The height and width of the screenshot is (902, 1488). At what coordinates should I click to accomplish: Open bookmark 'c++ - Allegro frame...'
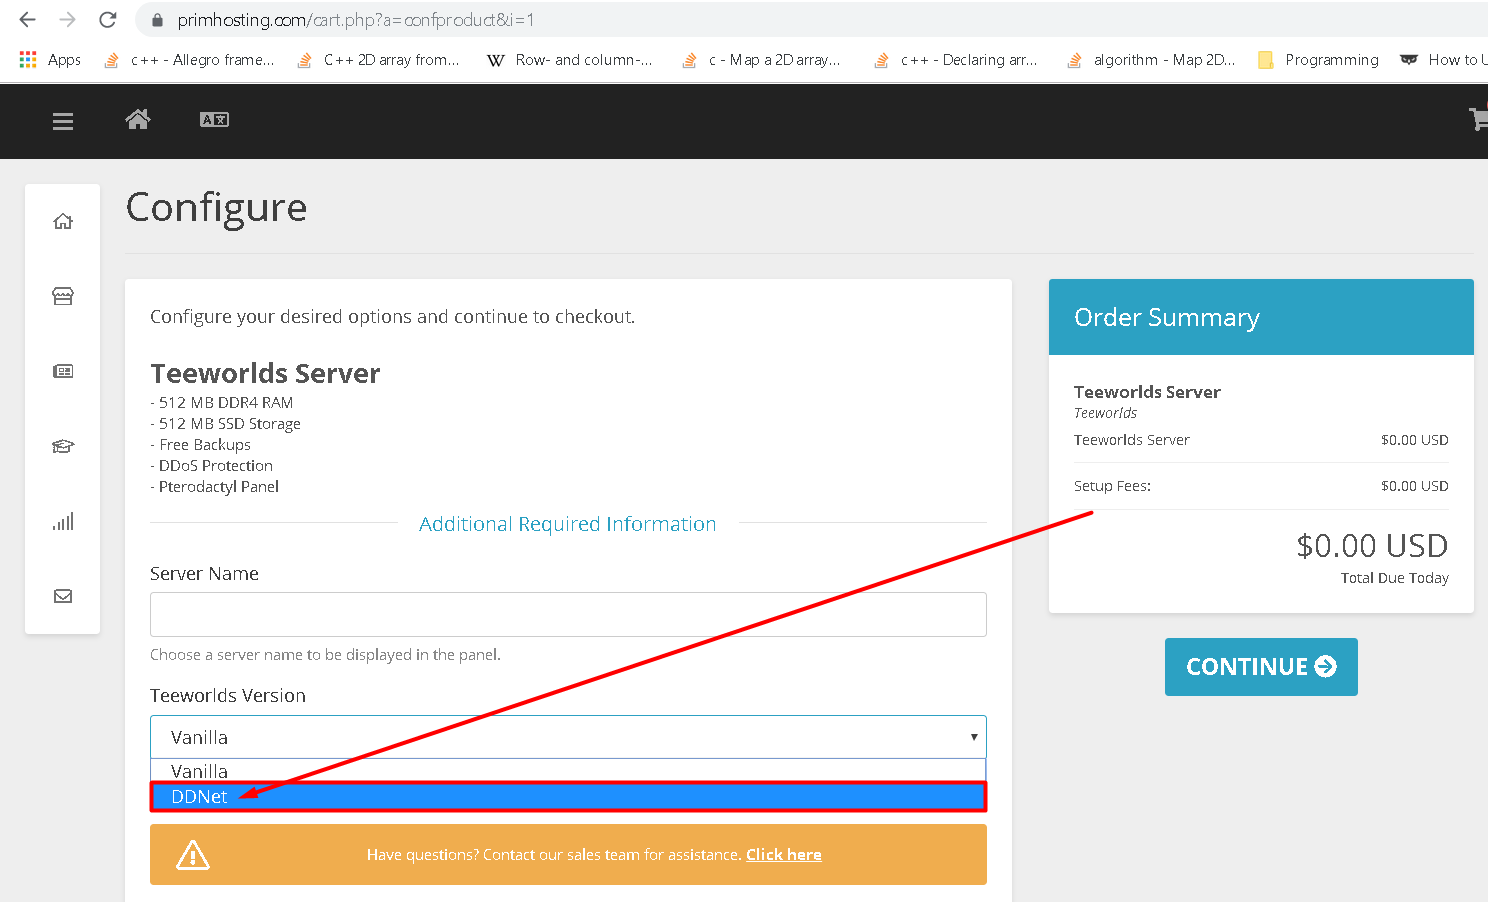[x=189, y=60]
